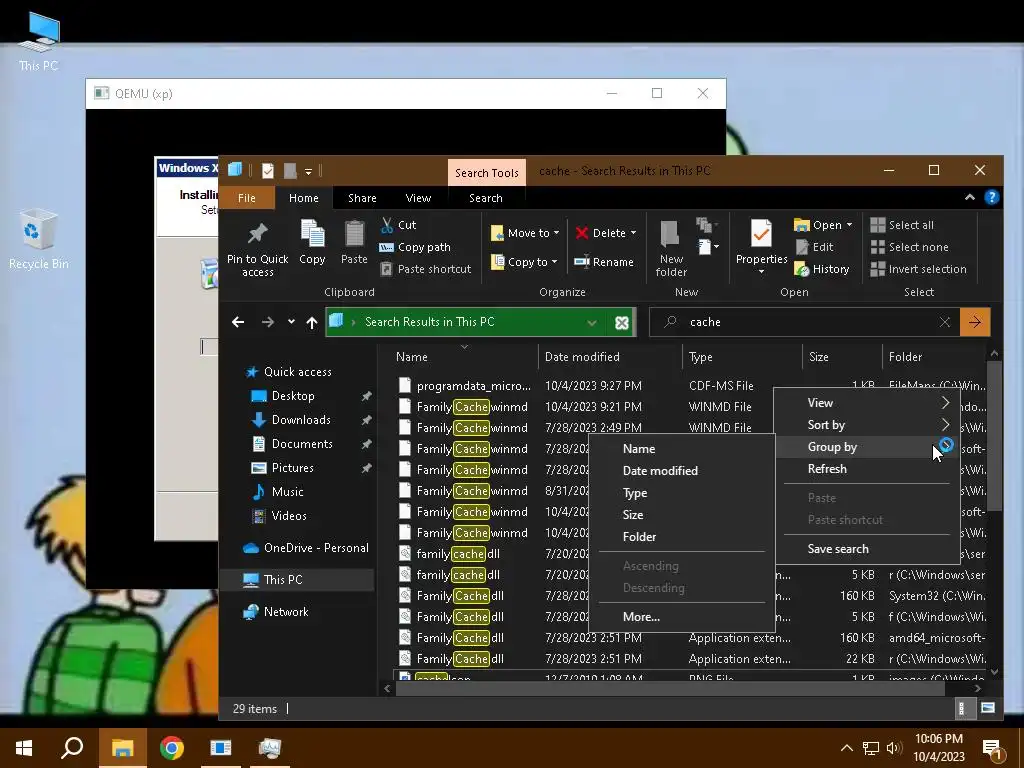Group by Date modified
The height and width of the screenshot is (768, 1024).
coord(682,471)
